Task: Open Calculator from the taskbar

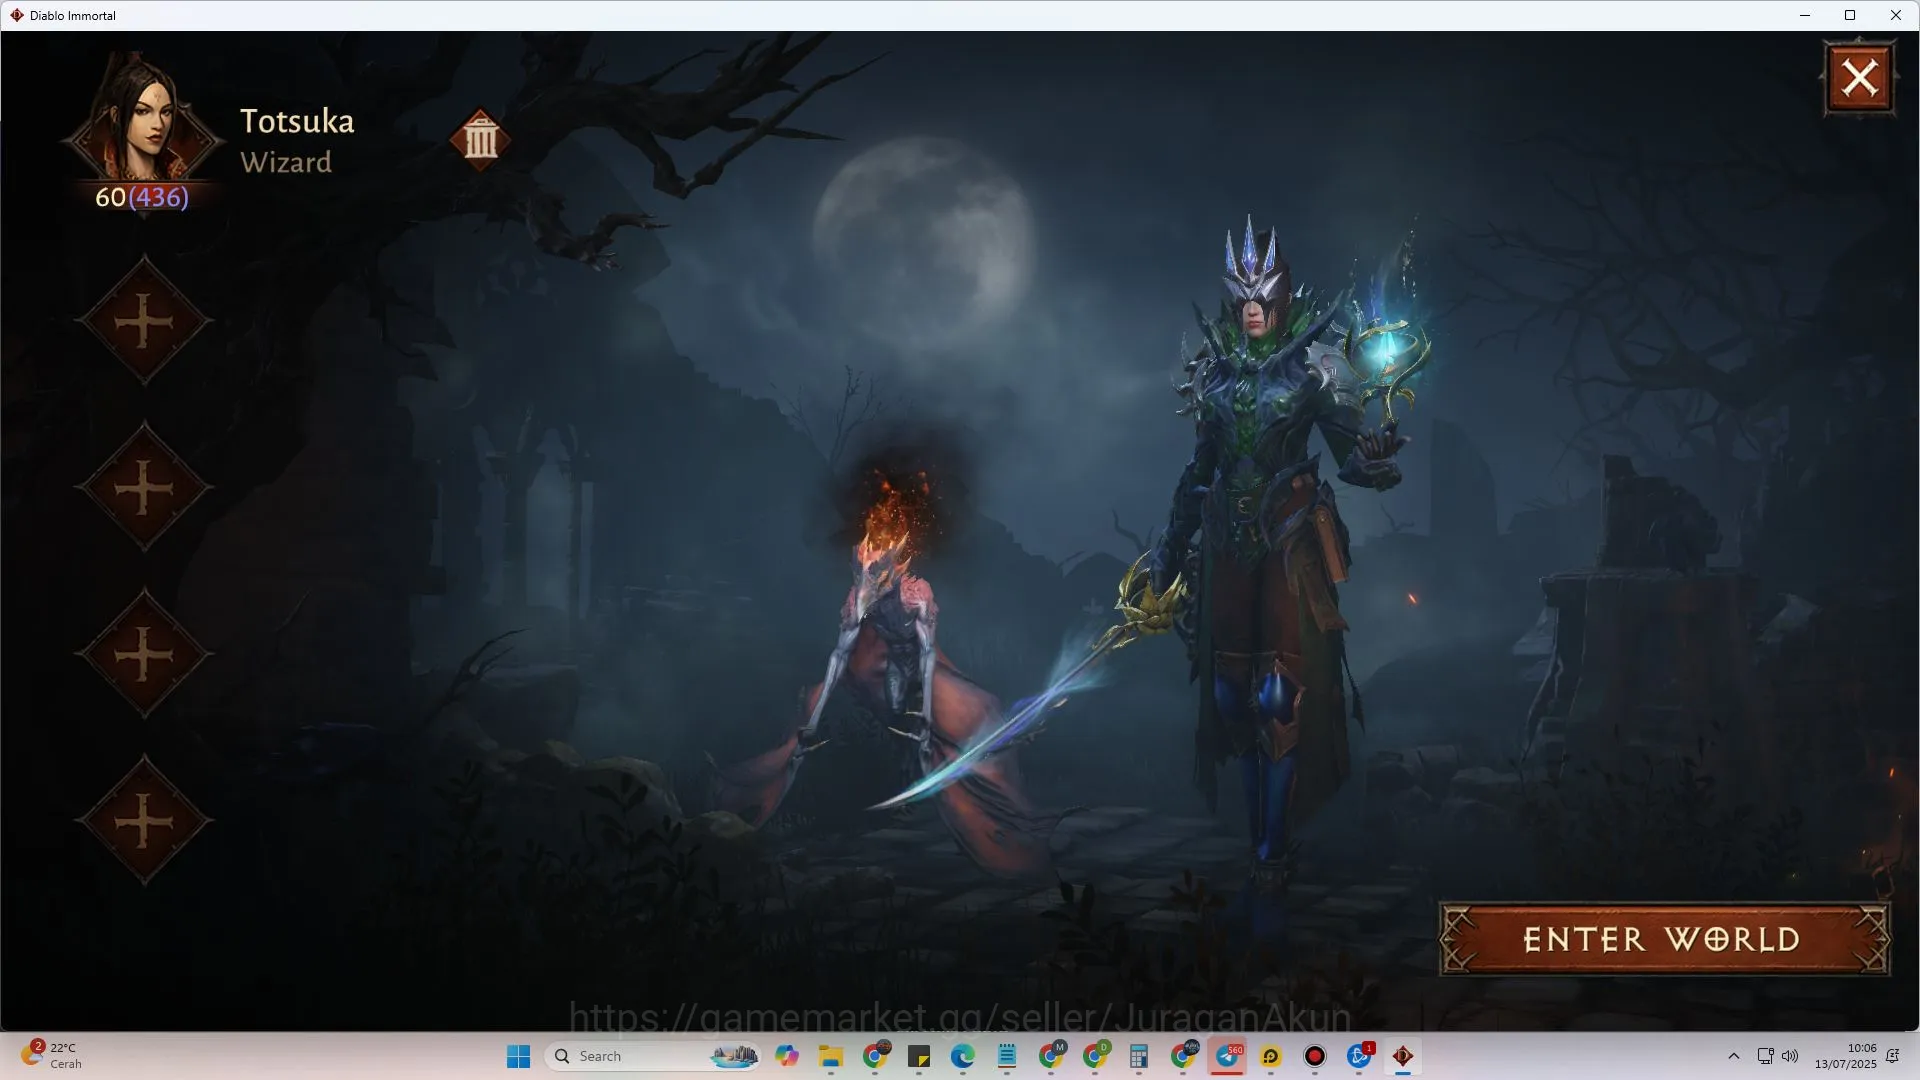Action: pyautogui.click(x=1139, y=1056)
